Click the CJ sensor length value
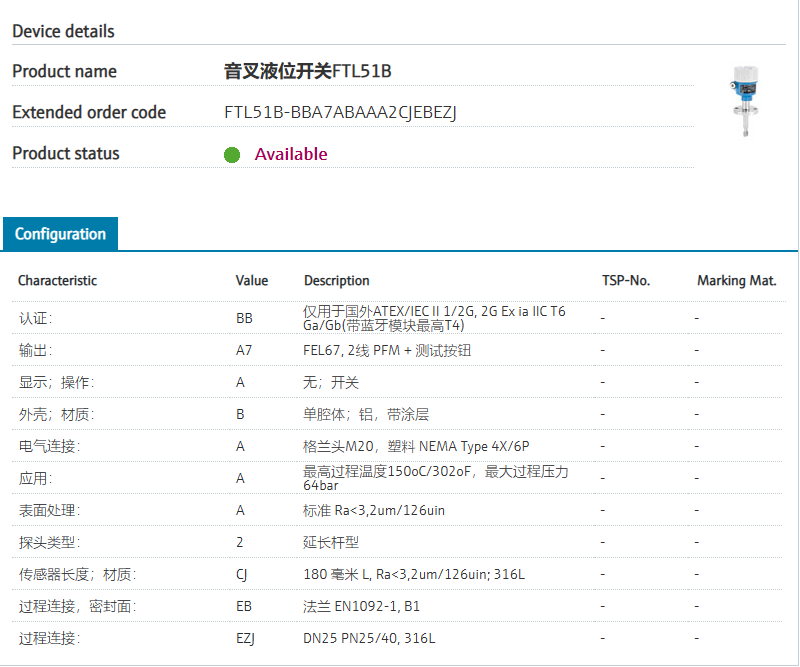The image size is (800, 667). point(242,574)
